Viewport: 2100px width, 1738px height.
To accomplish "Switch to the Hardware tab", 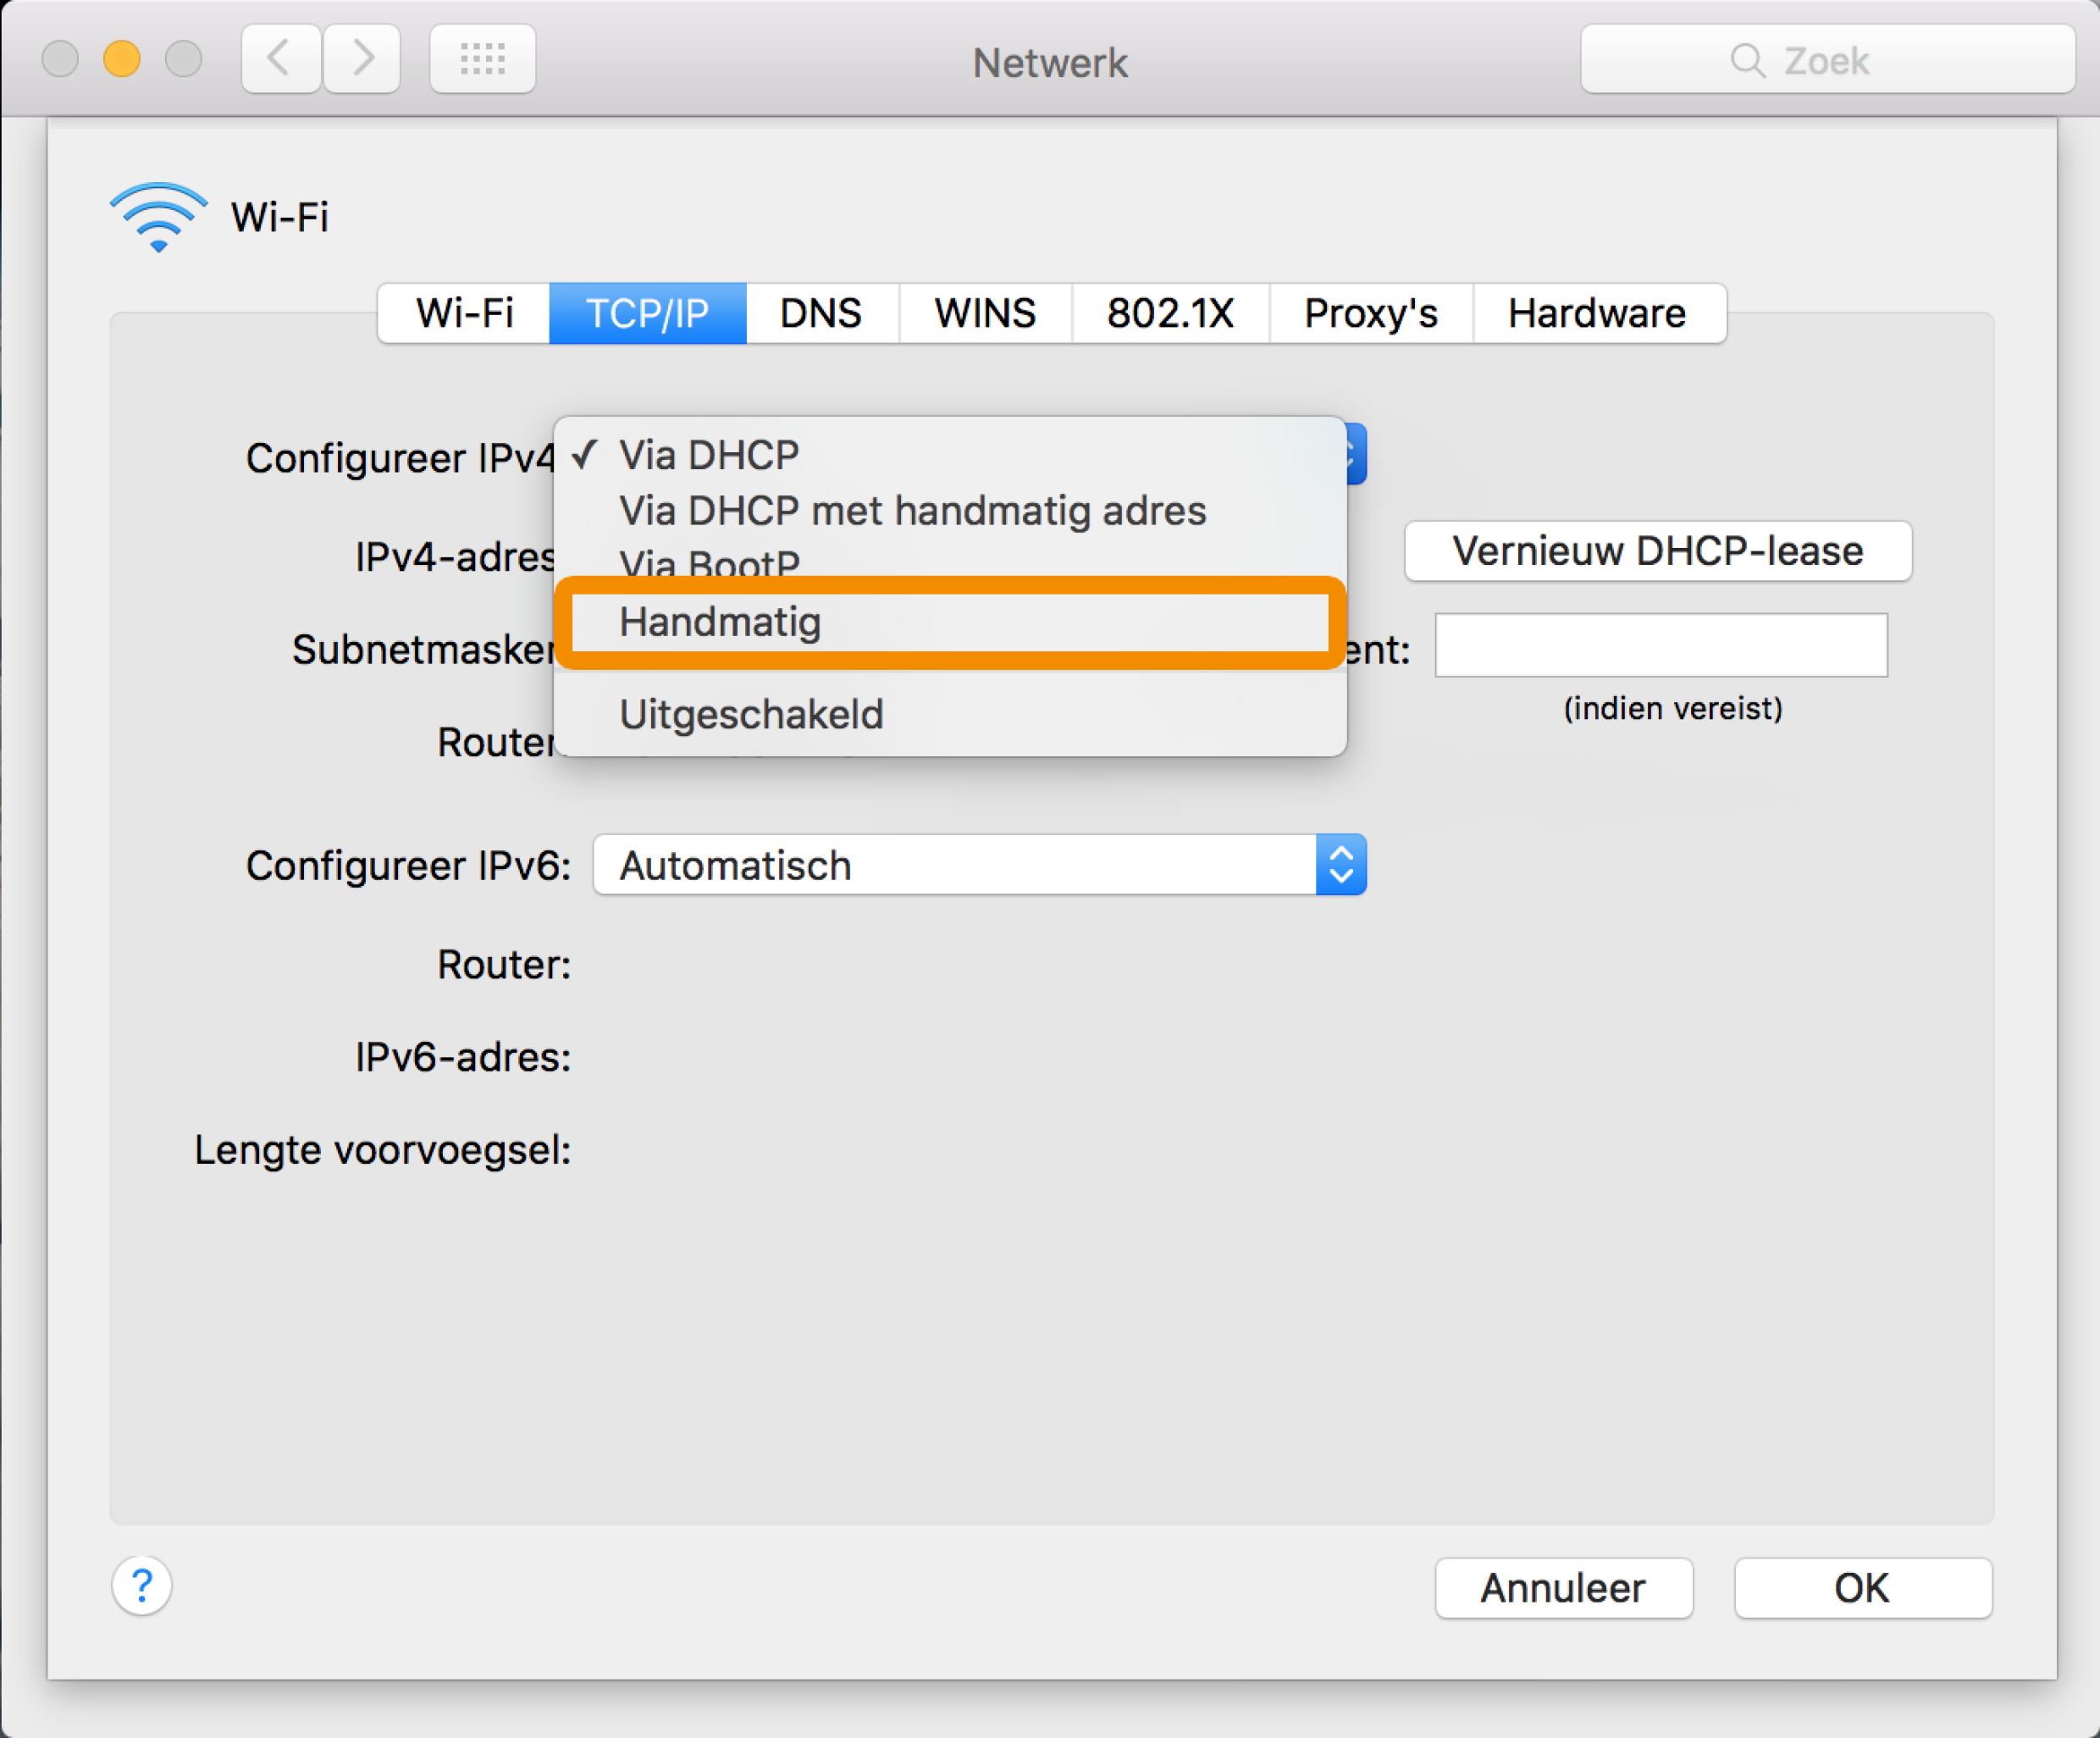I will 1597,313.
